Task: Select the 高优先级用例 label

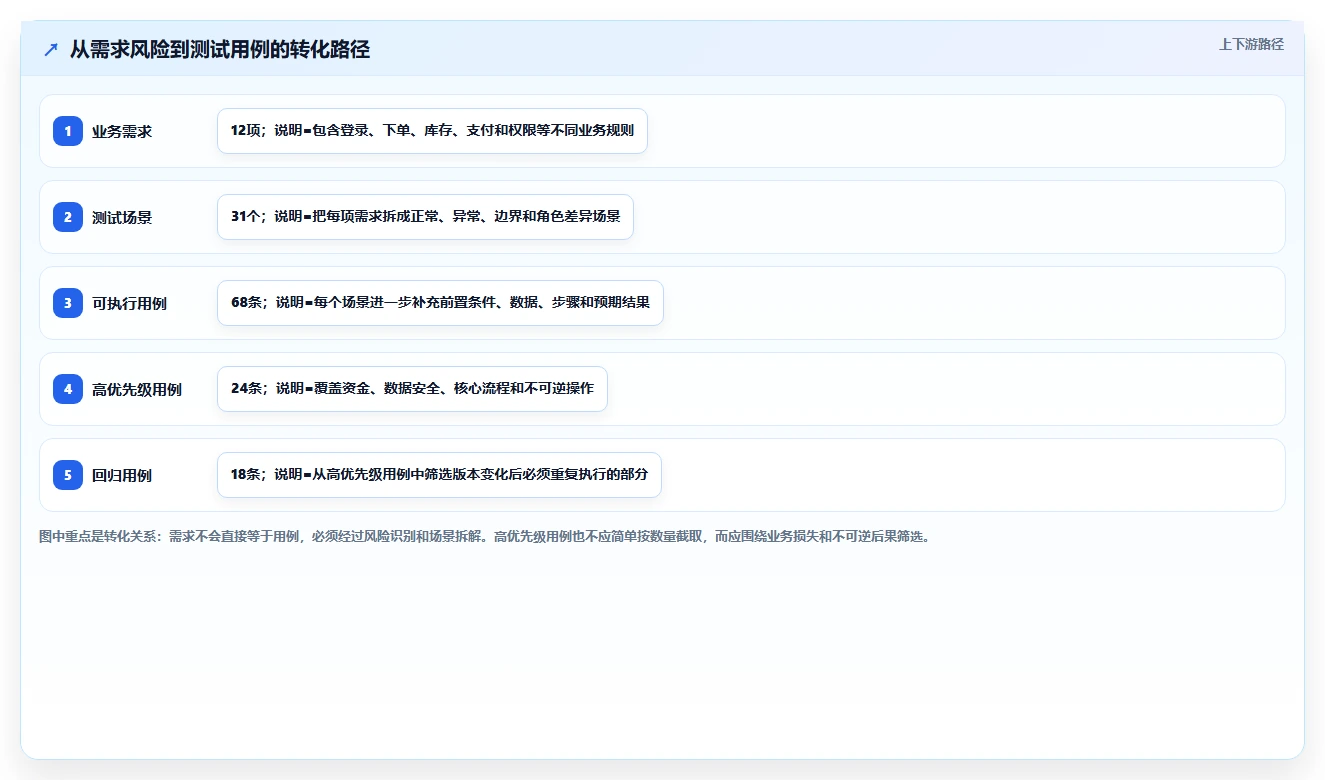Action: point(137,389)
